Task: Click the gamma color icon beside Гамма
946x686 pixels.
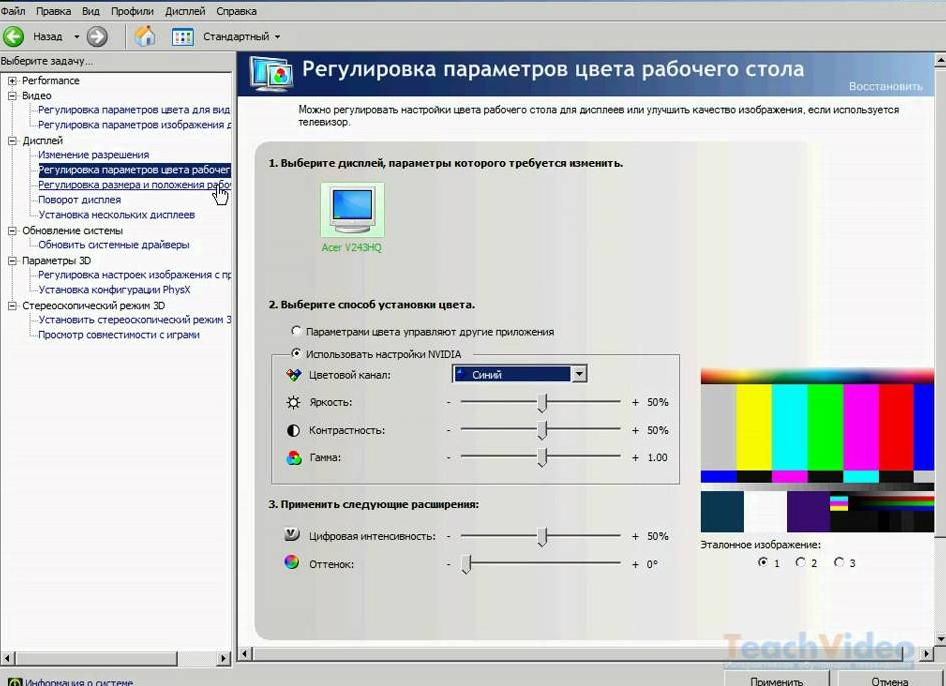Action: (x=294, y=457)
